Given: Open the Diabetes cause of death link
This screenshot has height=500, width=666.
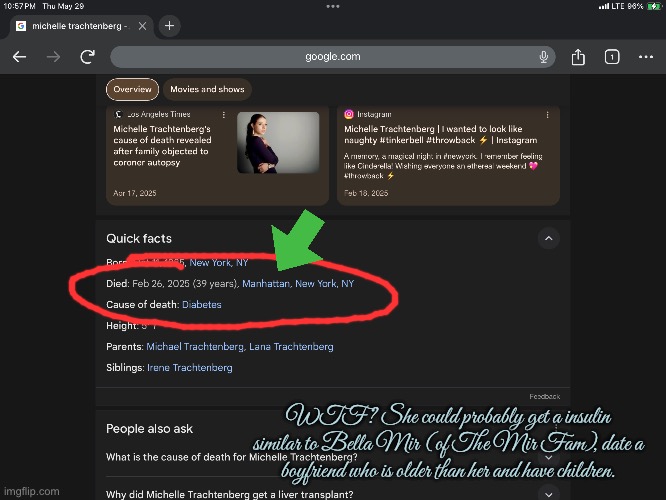Looking at the screenshot, I should pyautogui.click(x=202, y=305).
